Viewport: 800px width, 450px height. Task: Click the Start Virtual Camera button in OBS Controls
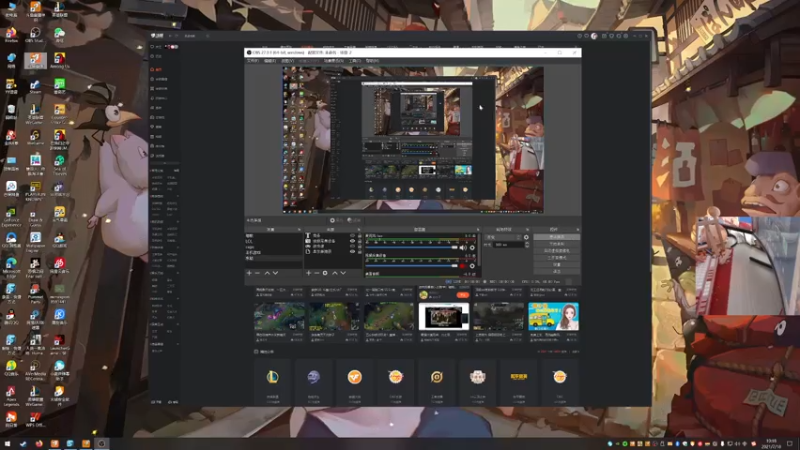pos(556,251)
